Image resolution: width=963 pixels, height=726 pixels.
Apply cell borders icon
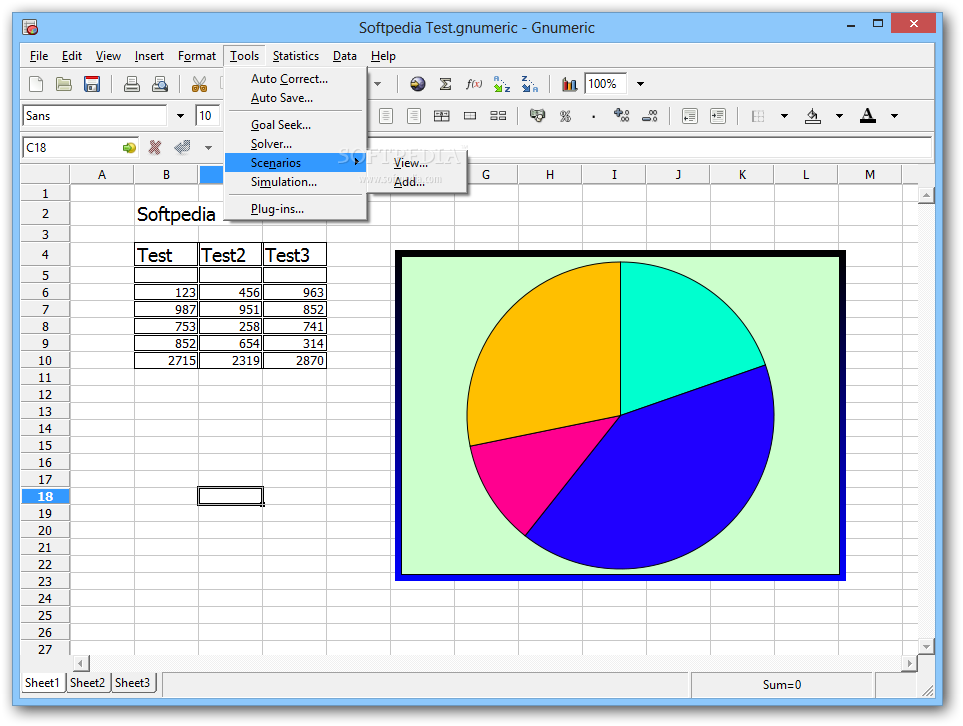tap(758, 115)
